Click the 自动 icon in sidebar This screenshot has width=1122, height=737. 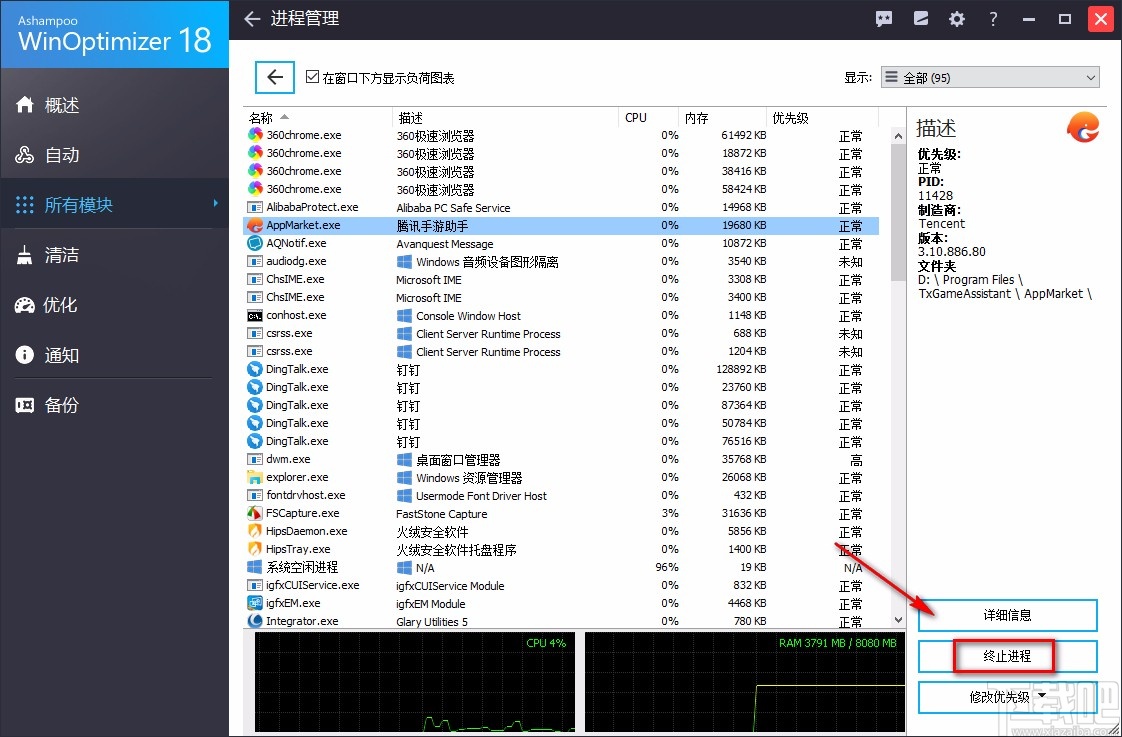pyautogui.click(x=24, y=155)
